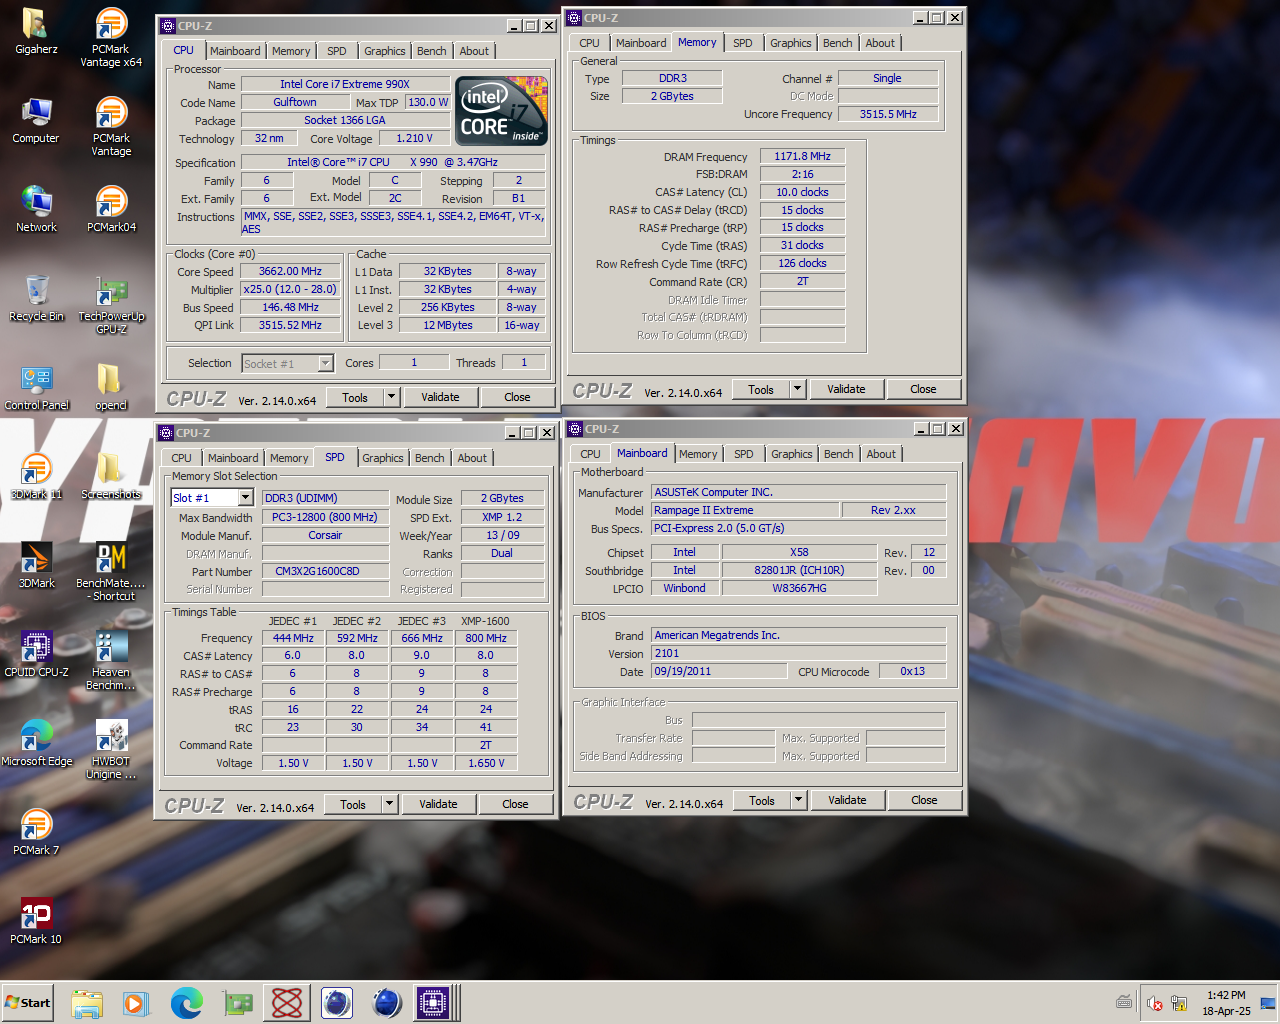Click the XMP-1600 voltage 1.650 V cell
1280x1024 pixels.
(x=486, y=763)
